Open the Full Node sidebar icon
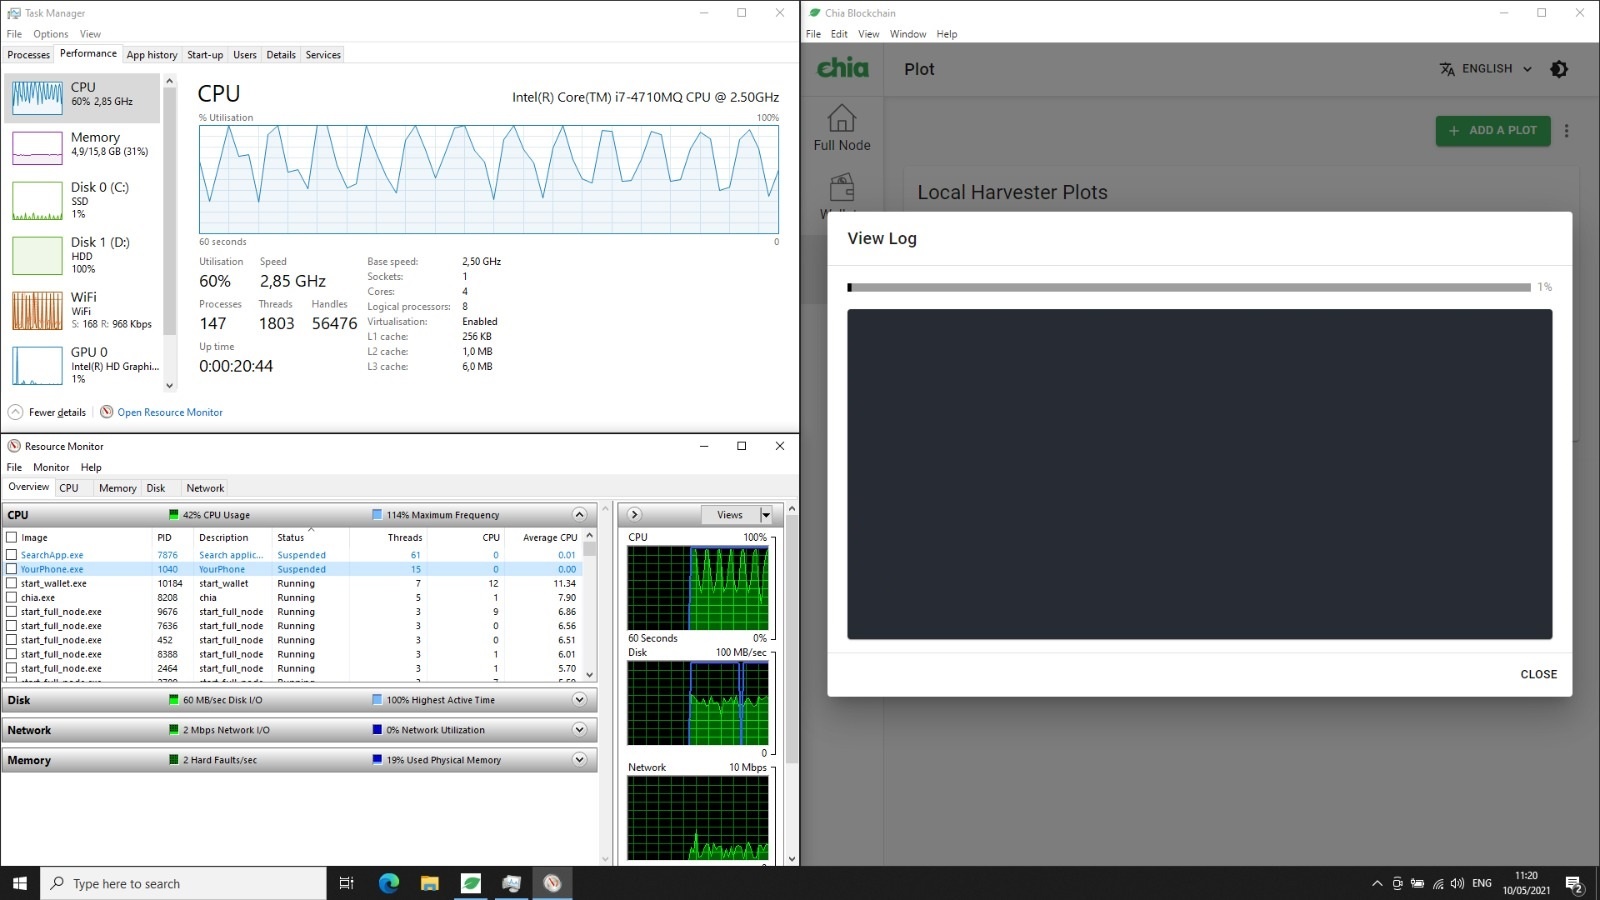Viewport: 1600px width, 900px height. 842,127
